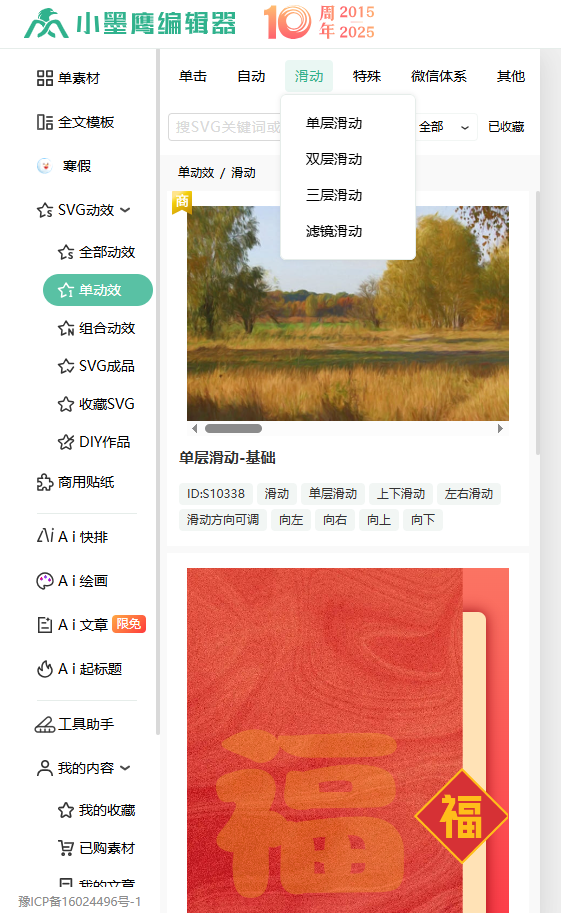Screen dimensions: 561x913
Task: Click the horizontal scrollbar thumb under landscape image
Action: 233,429
